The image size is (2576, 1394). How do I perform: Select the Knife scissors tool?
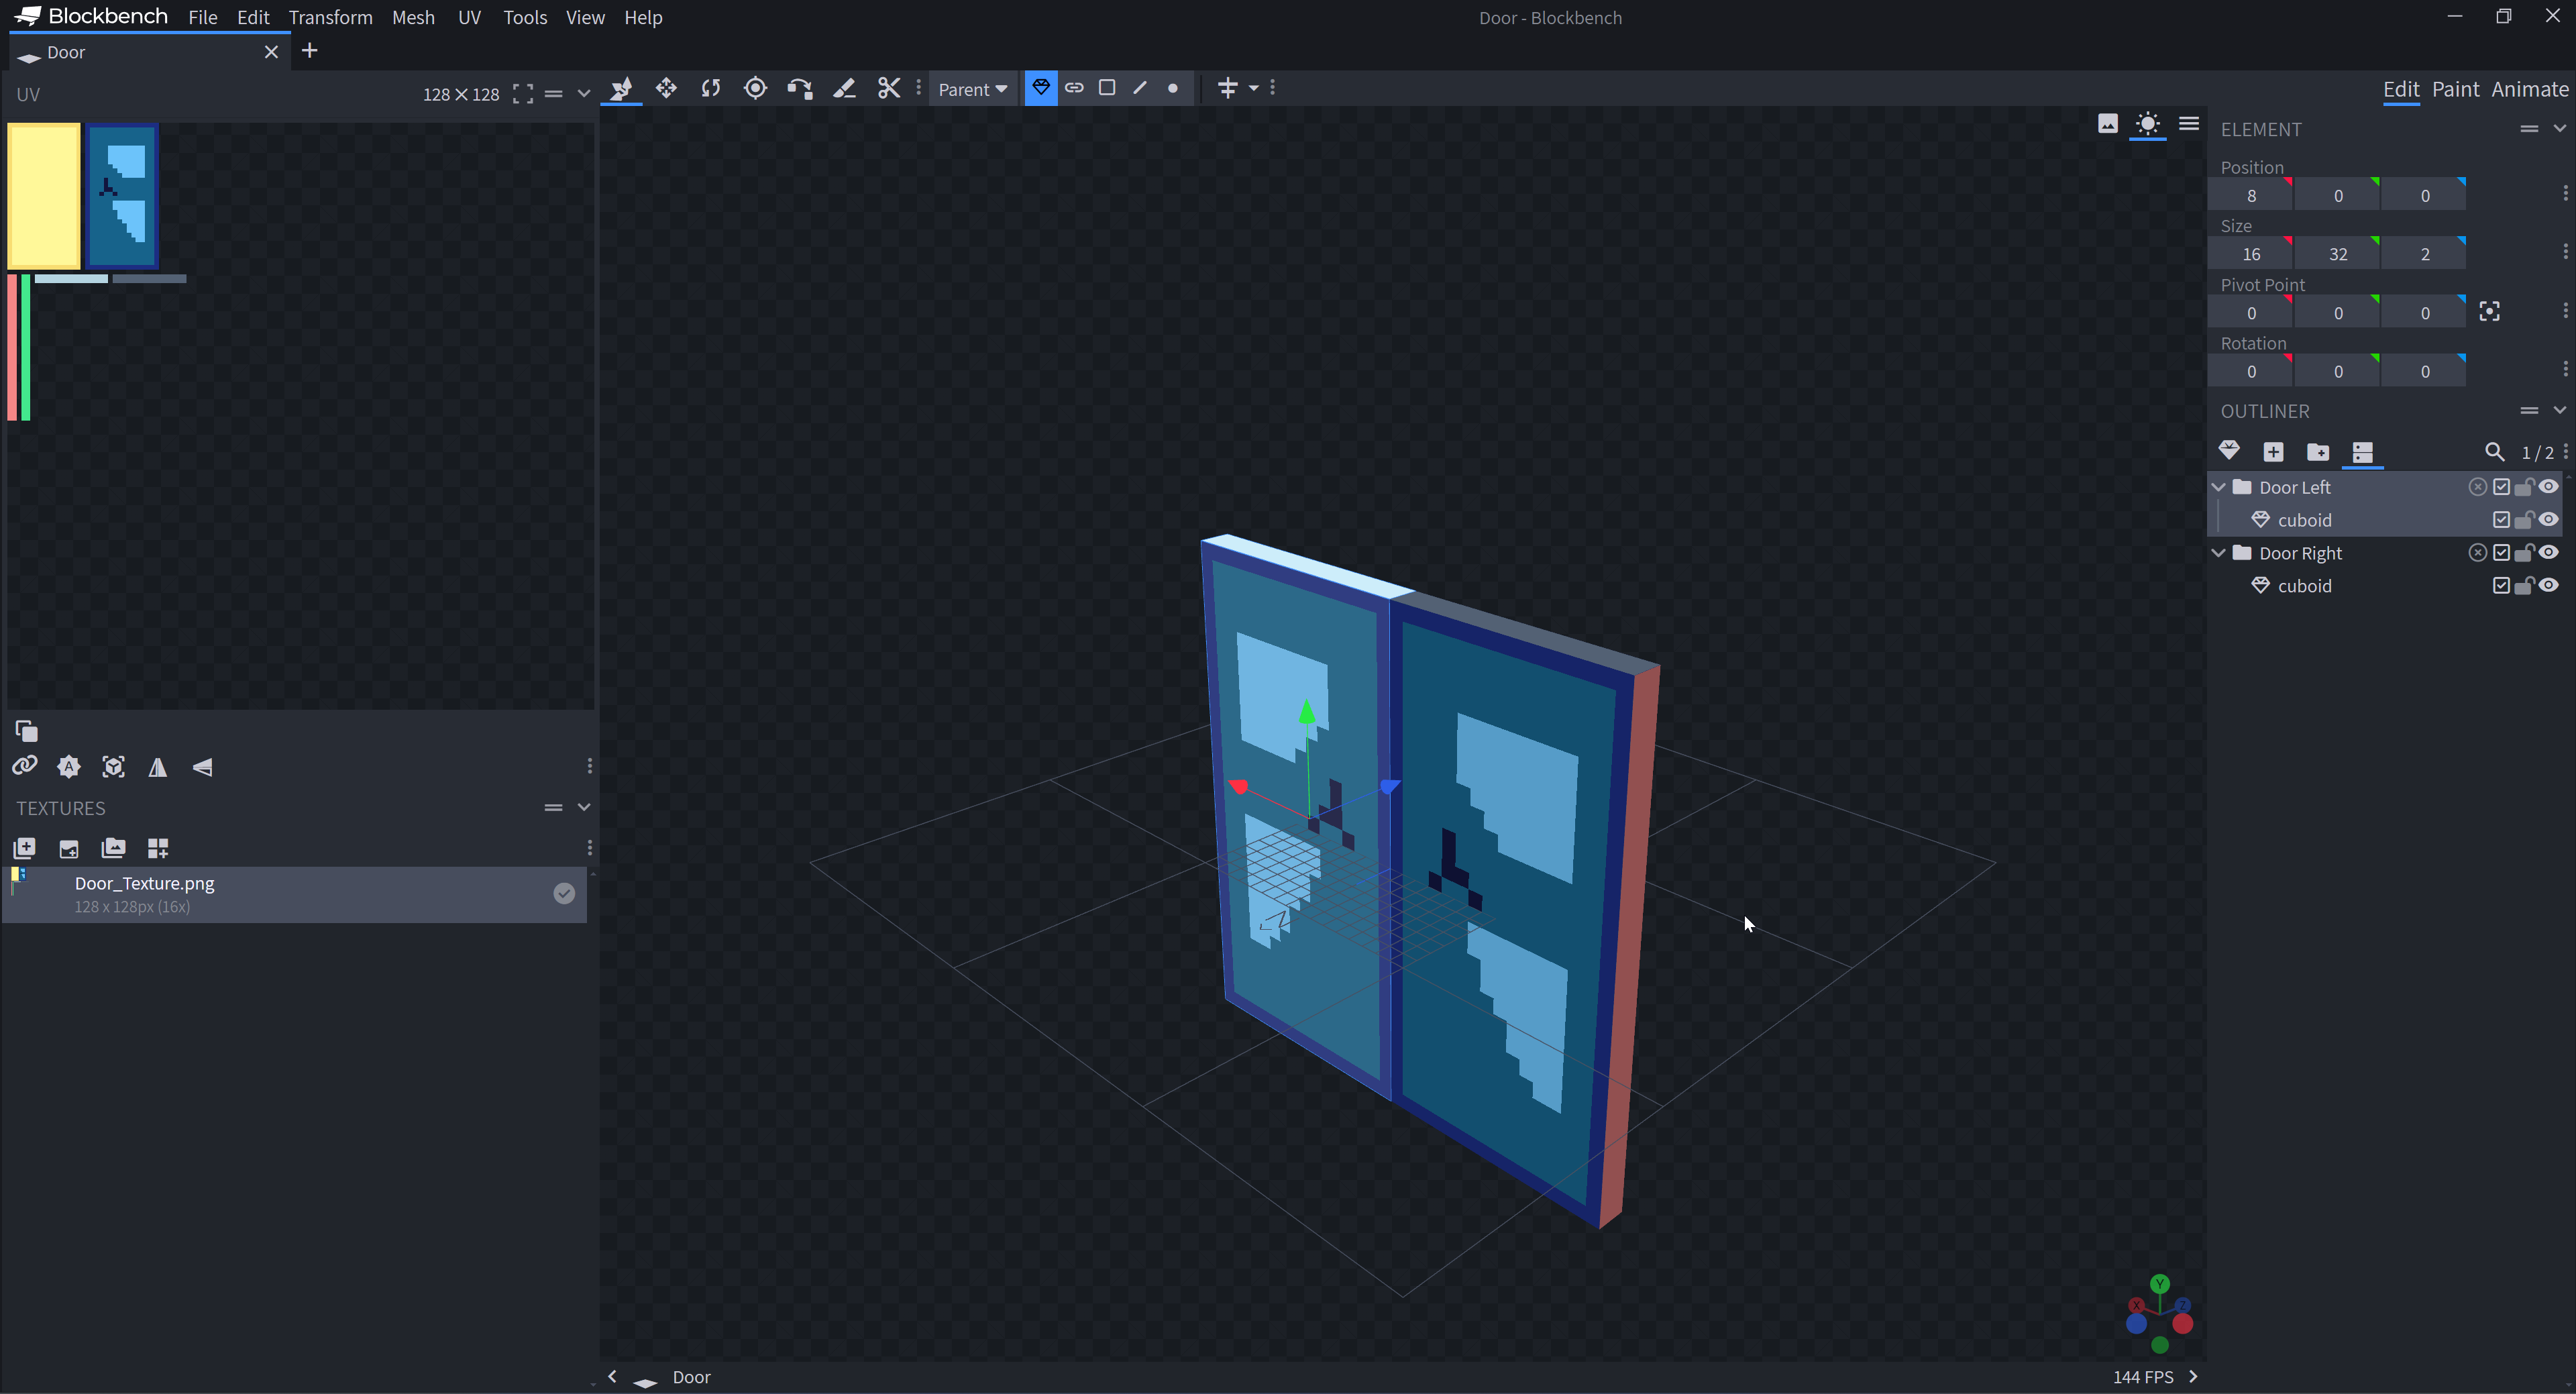[x=888, y=89]
